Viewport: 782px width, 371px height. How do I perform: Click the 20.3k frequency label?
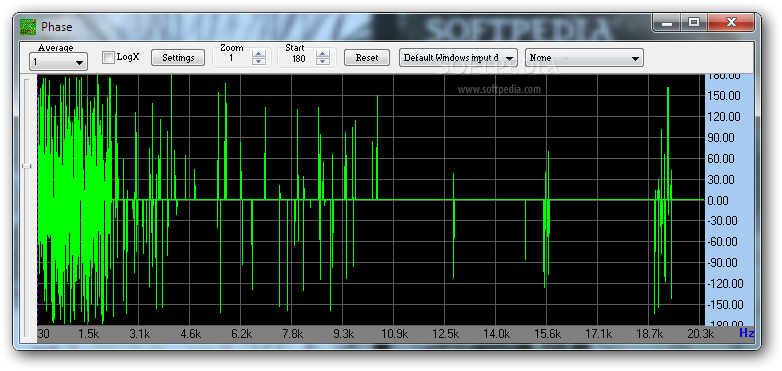[700, 334]
